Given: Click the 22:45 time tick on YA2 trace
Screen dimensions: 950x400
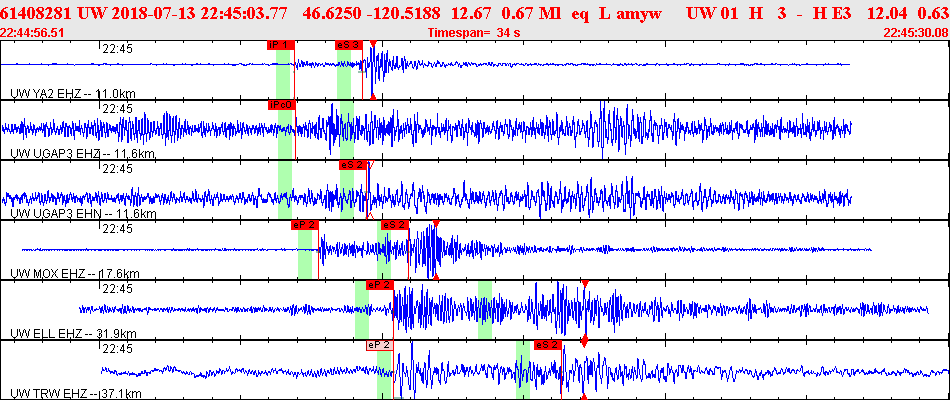Looking at the screenshot, I should click(x=118, y=49).
